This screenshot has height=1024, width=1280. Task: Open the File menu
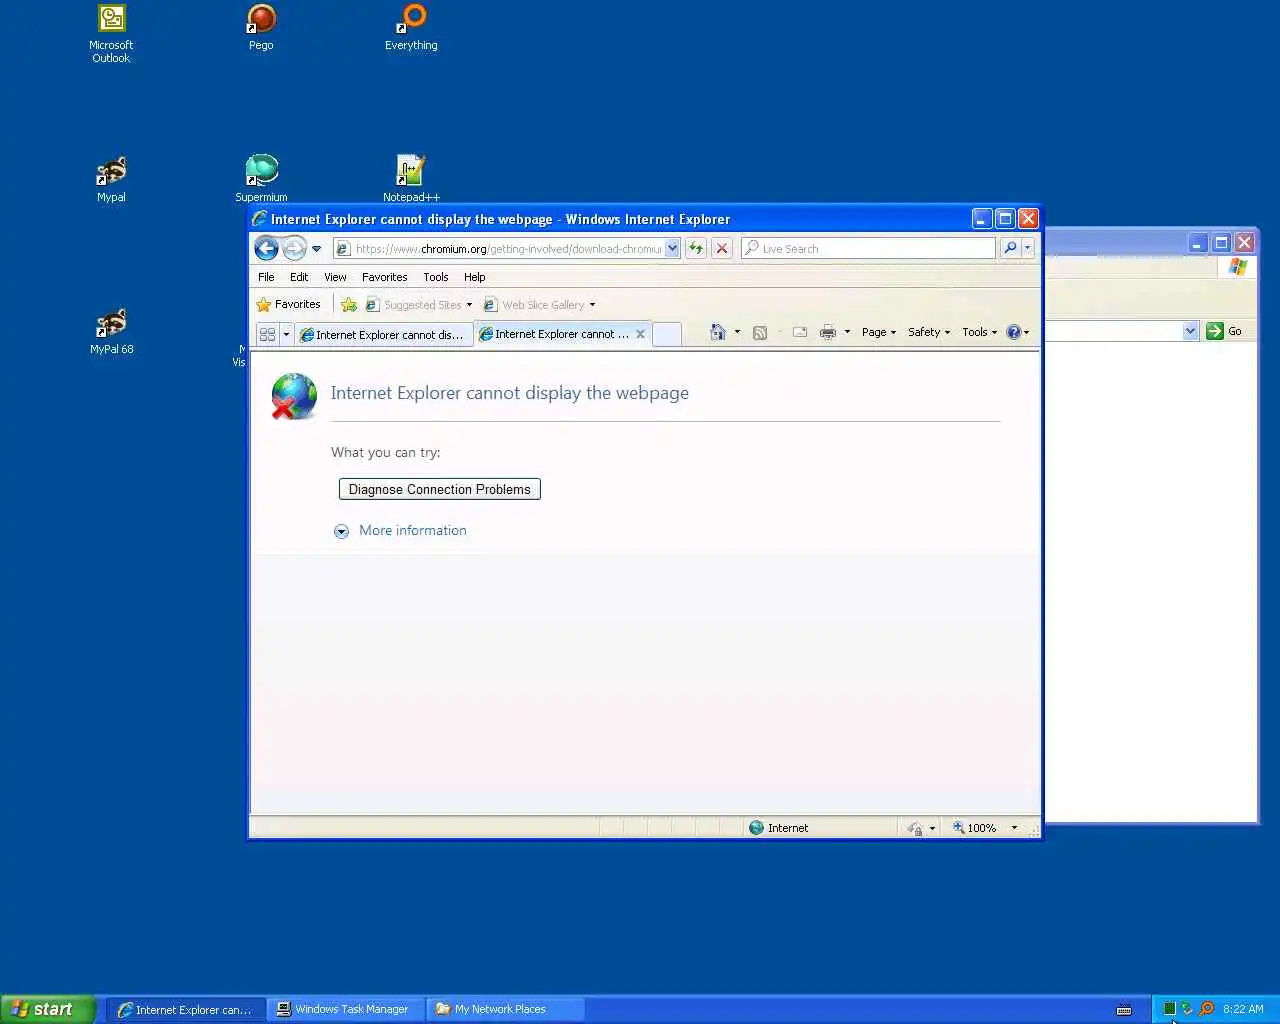click(266, 277)
